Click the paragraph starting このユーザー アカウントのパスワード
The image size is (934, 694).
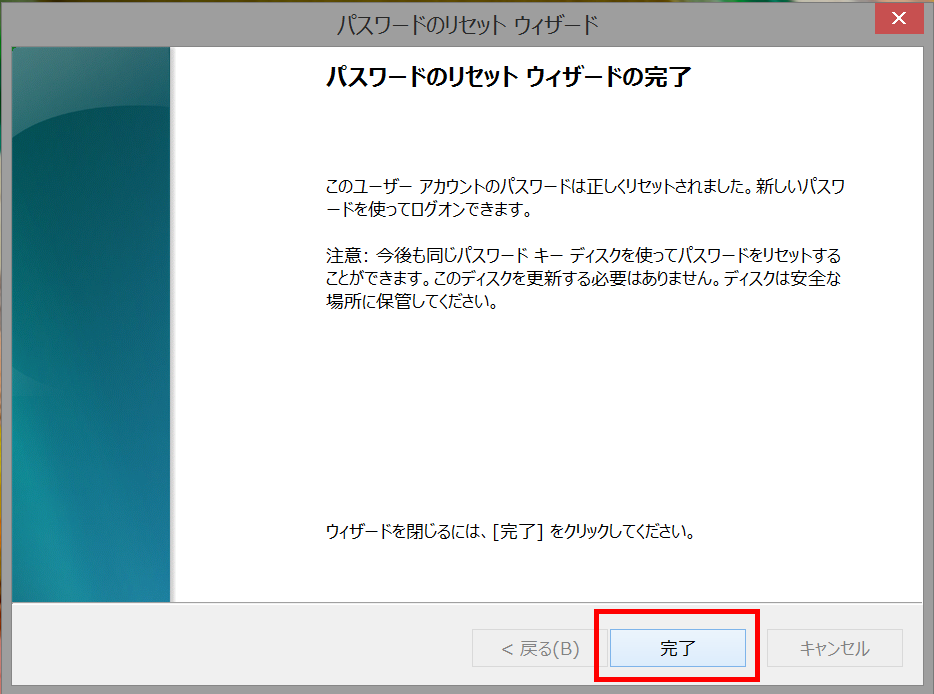[585, 198]
